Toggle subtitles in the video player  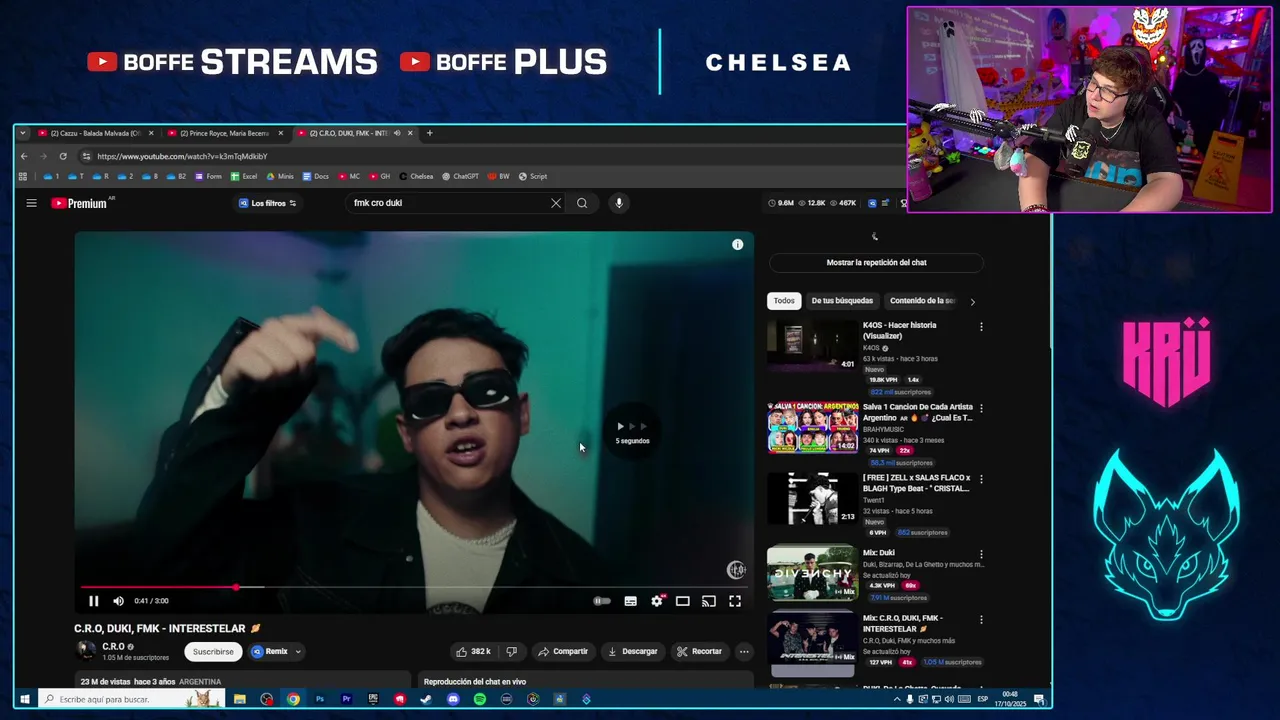(630, 601)
